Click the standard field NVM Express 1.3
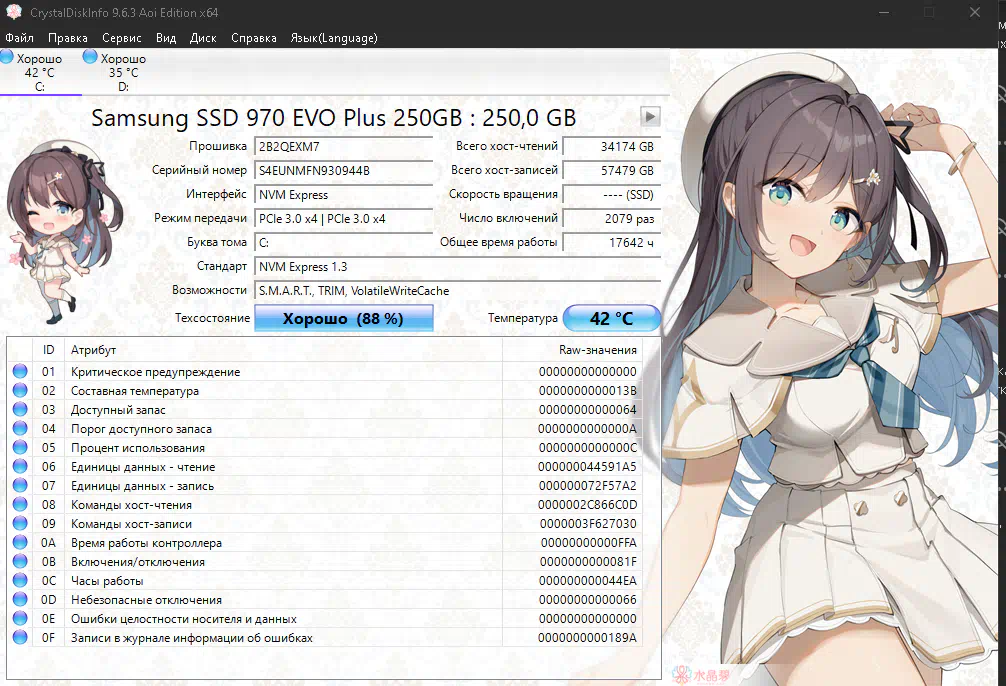The image size is (1006, 686). [x=457, y=267]
